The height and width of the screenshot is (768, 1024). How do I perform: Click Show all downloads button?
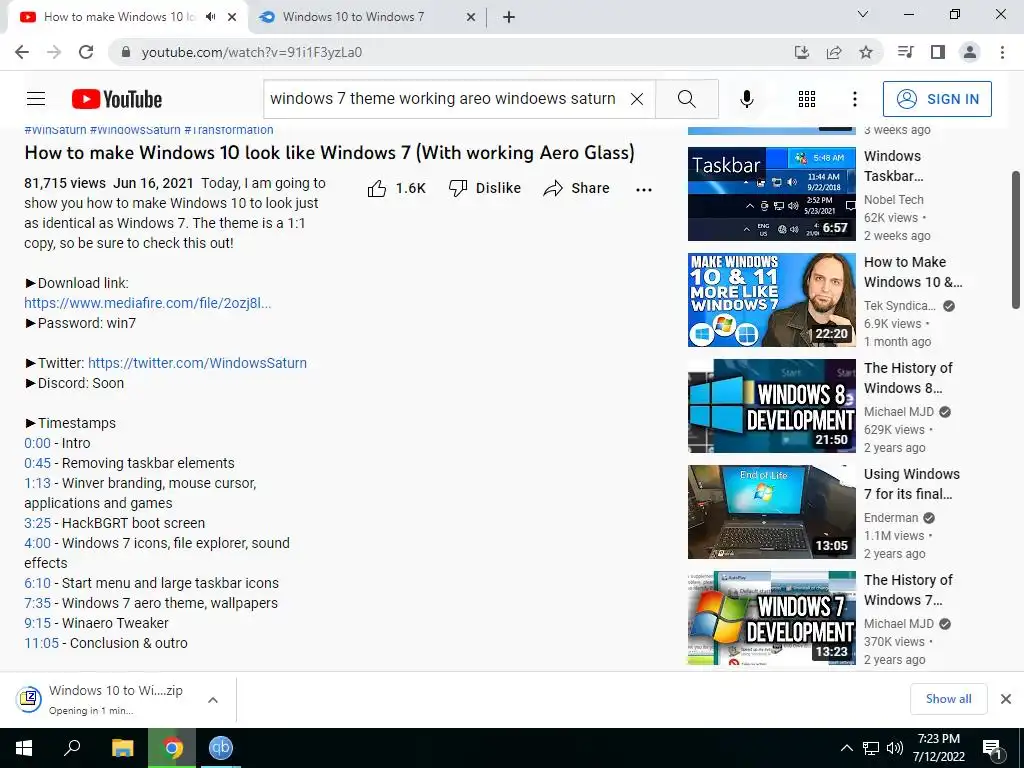click(x=948, y=699)
